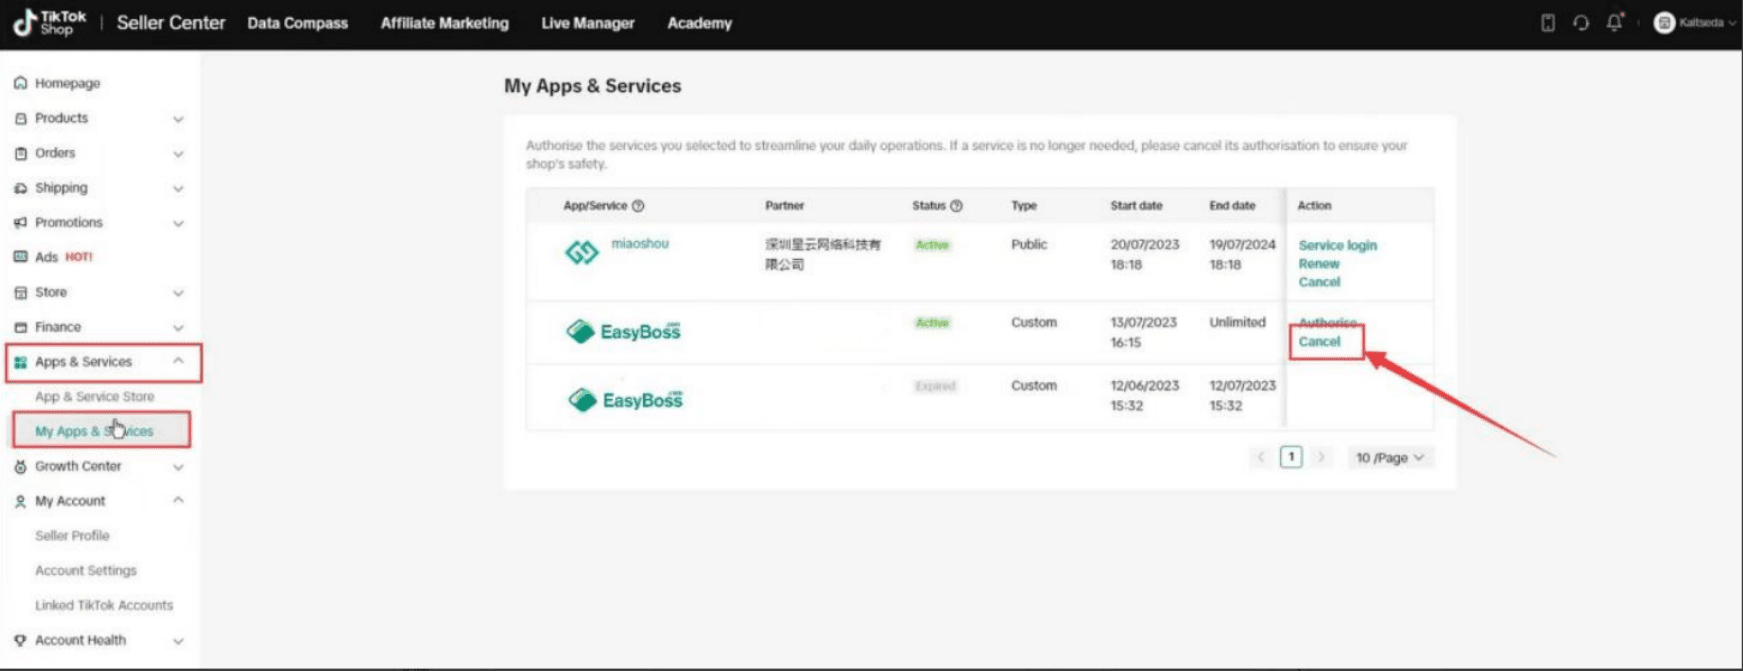
Task: Open Affiliate Marketing in top navigation
Action: click(x=445, y=23)
